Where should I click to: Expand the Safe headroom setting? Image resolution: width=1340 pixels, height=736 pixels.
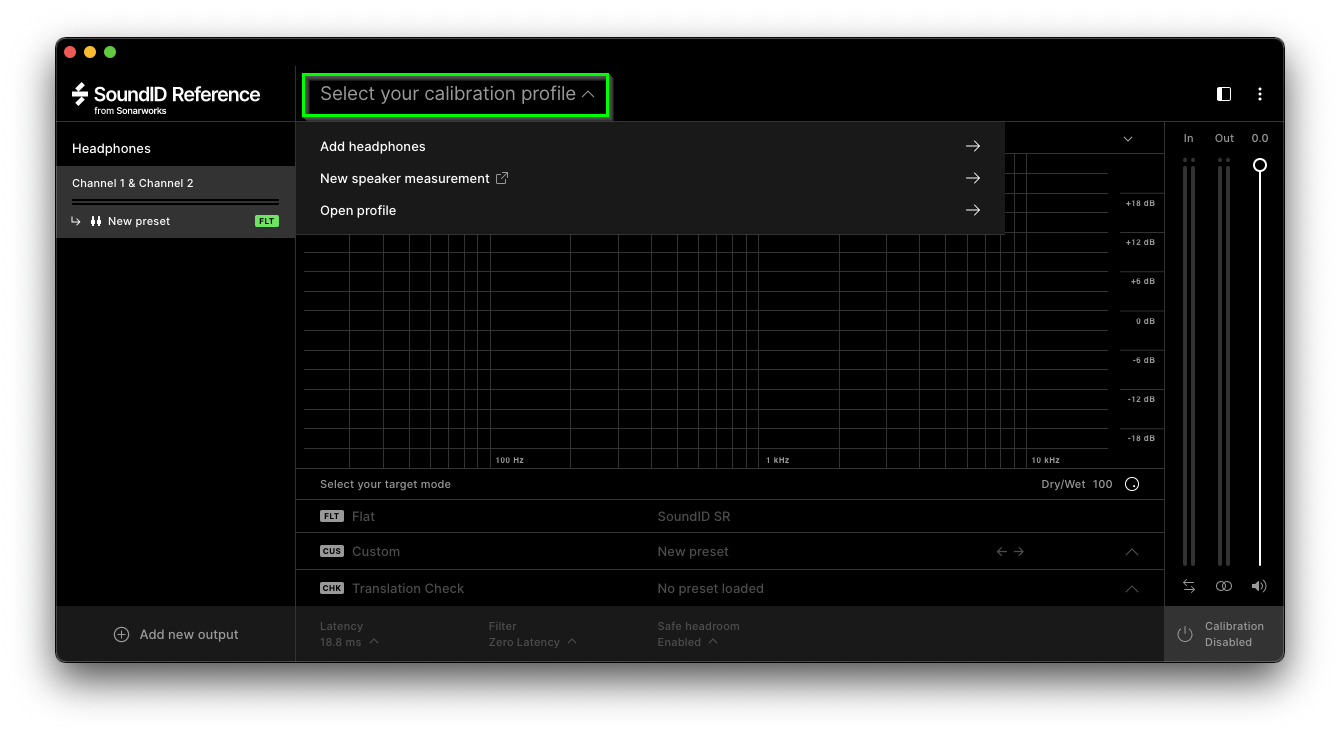click(x=687, y=642)
